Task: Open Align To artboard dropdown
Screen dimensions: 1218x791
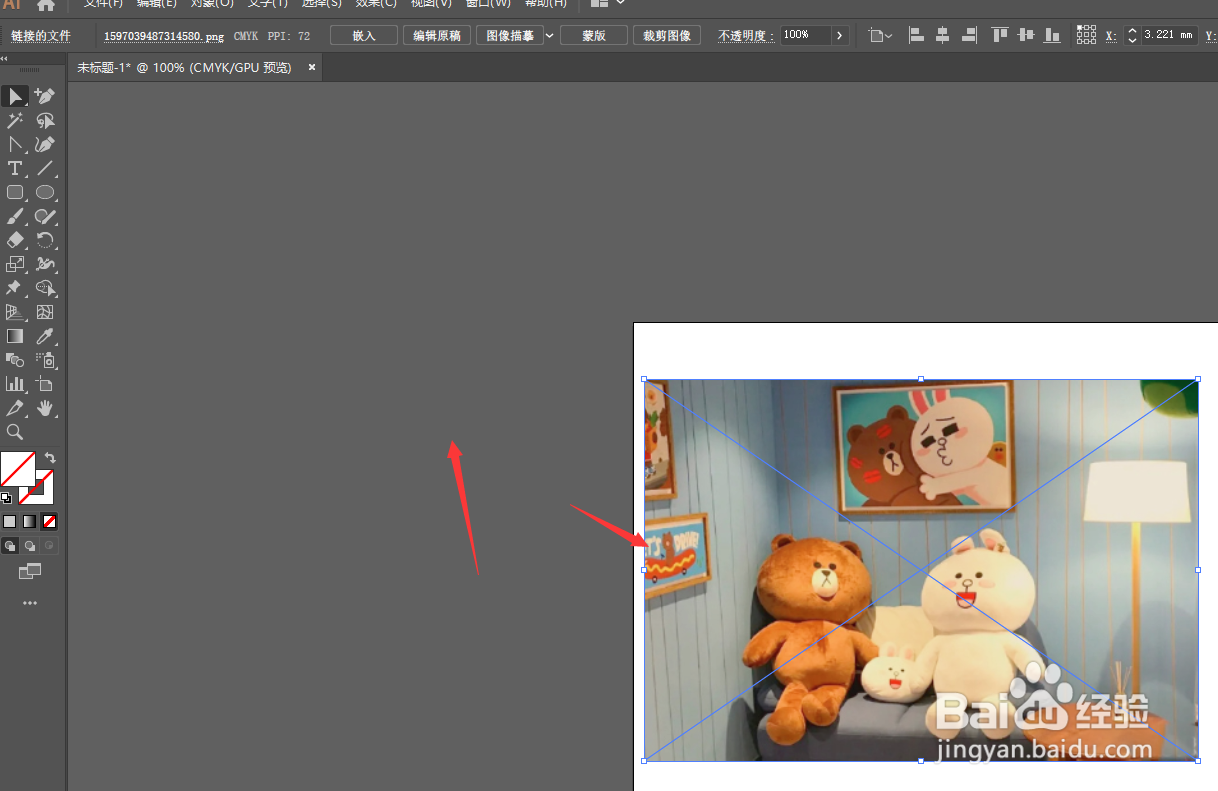Action: point(880,35)
